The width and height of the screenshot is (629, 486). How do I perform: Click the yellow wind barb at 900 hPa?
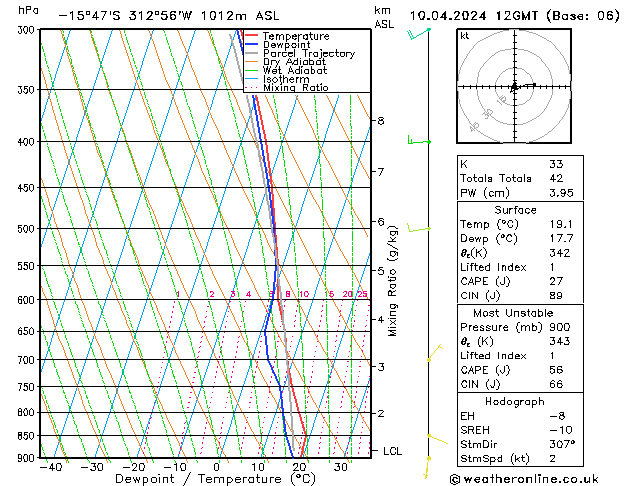pos(428,467)
